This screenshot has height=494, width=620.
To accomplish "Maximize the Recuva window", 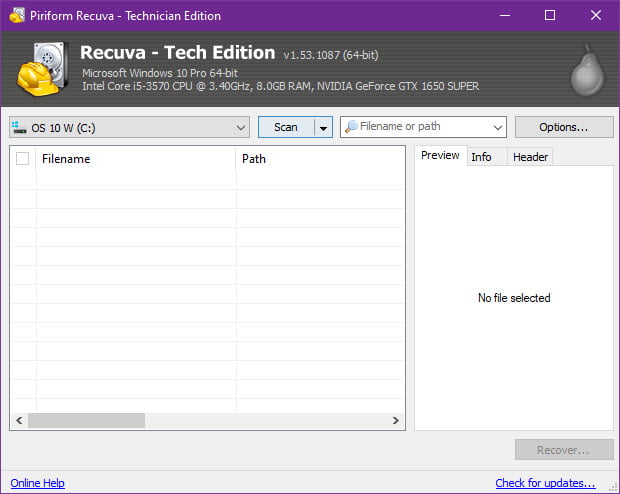I will coord(550,15).
